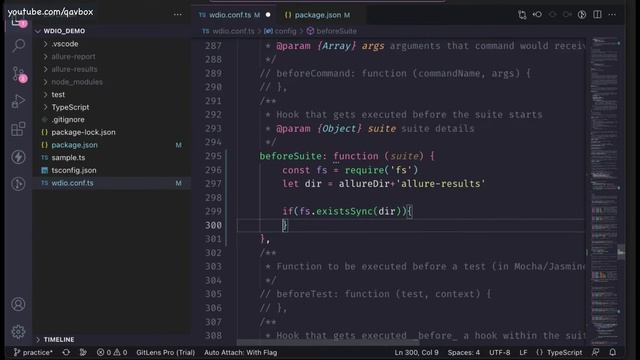Open notifications bell
This screenshot has width=640, height=360.
pyautogui.click(x=613, y=352)
